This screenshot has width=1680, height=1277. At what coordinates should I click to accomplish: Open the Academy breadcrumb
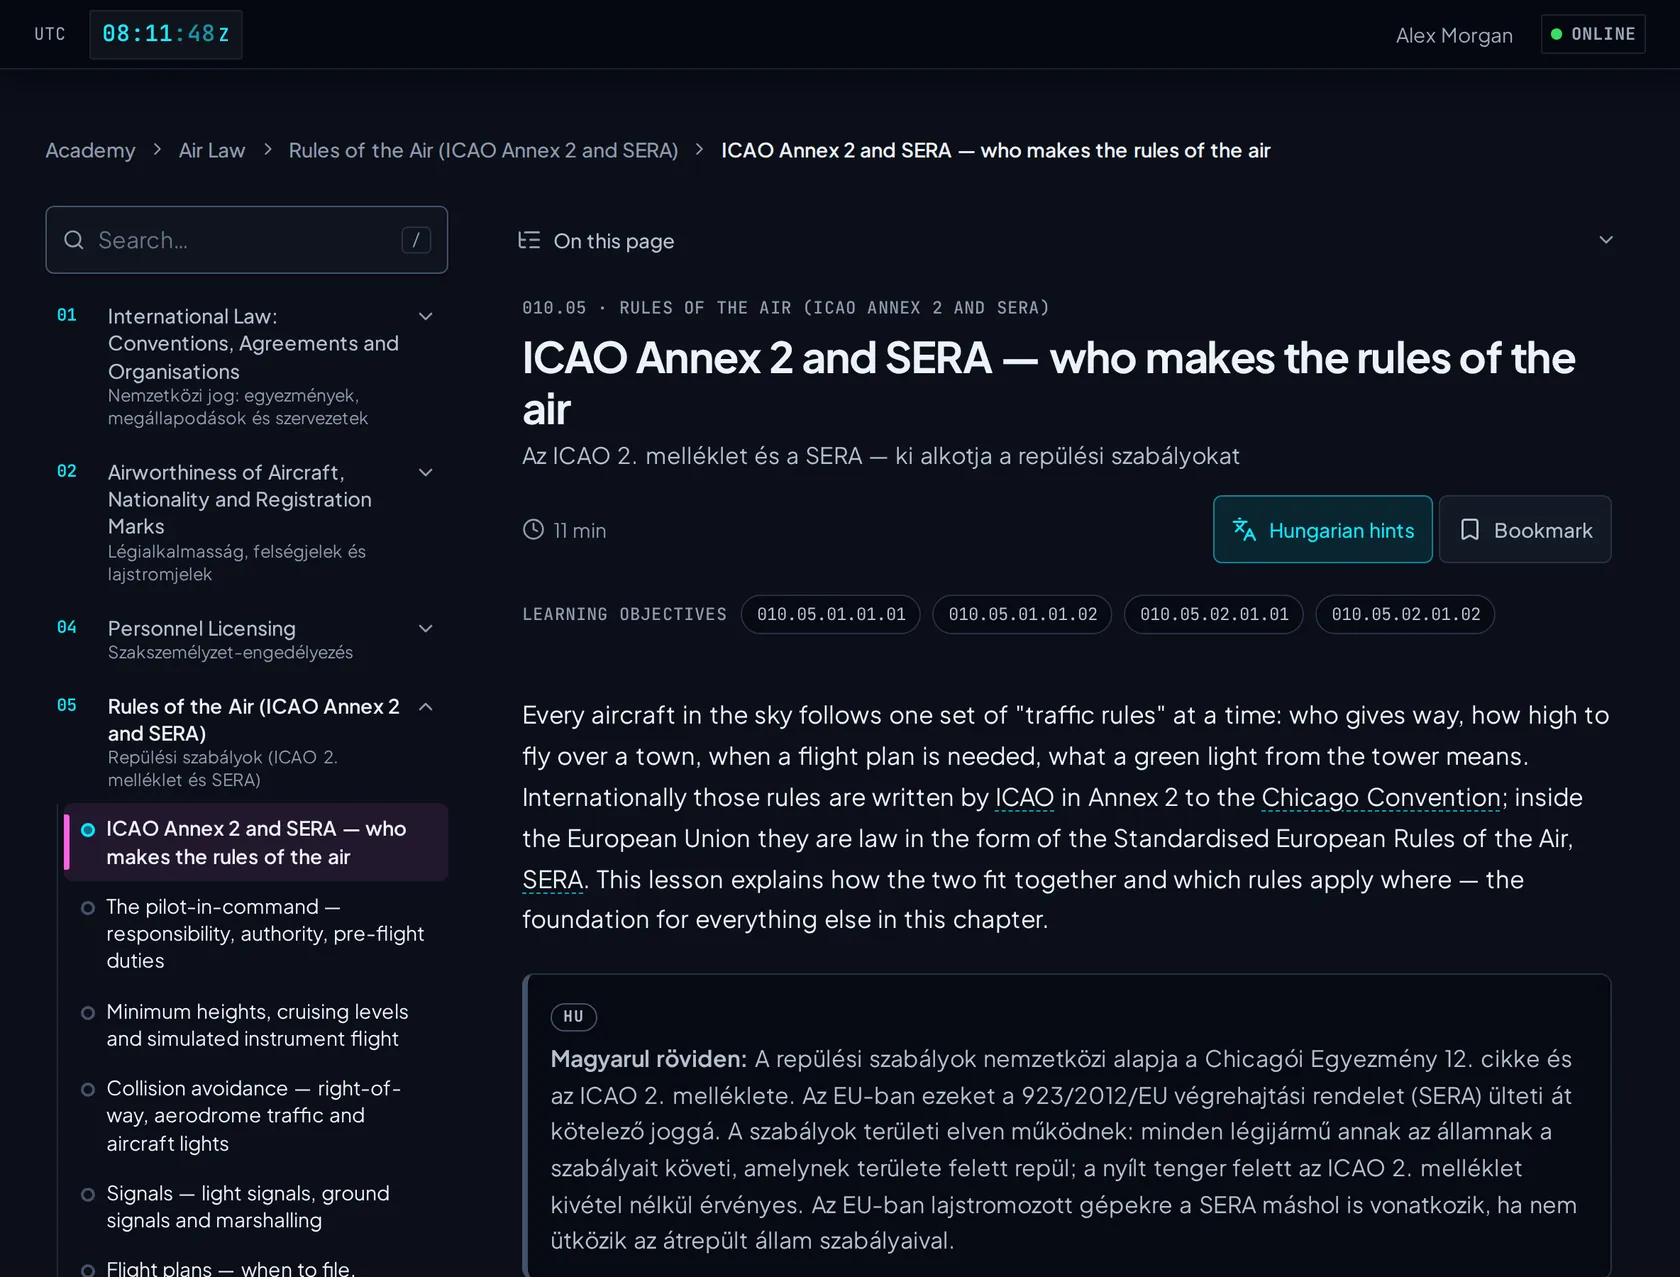click(x=90, y=150)
